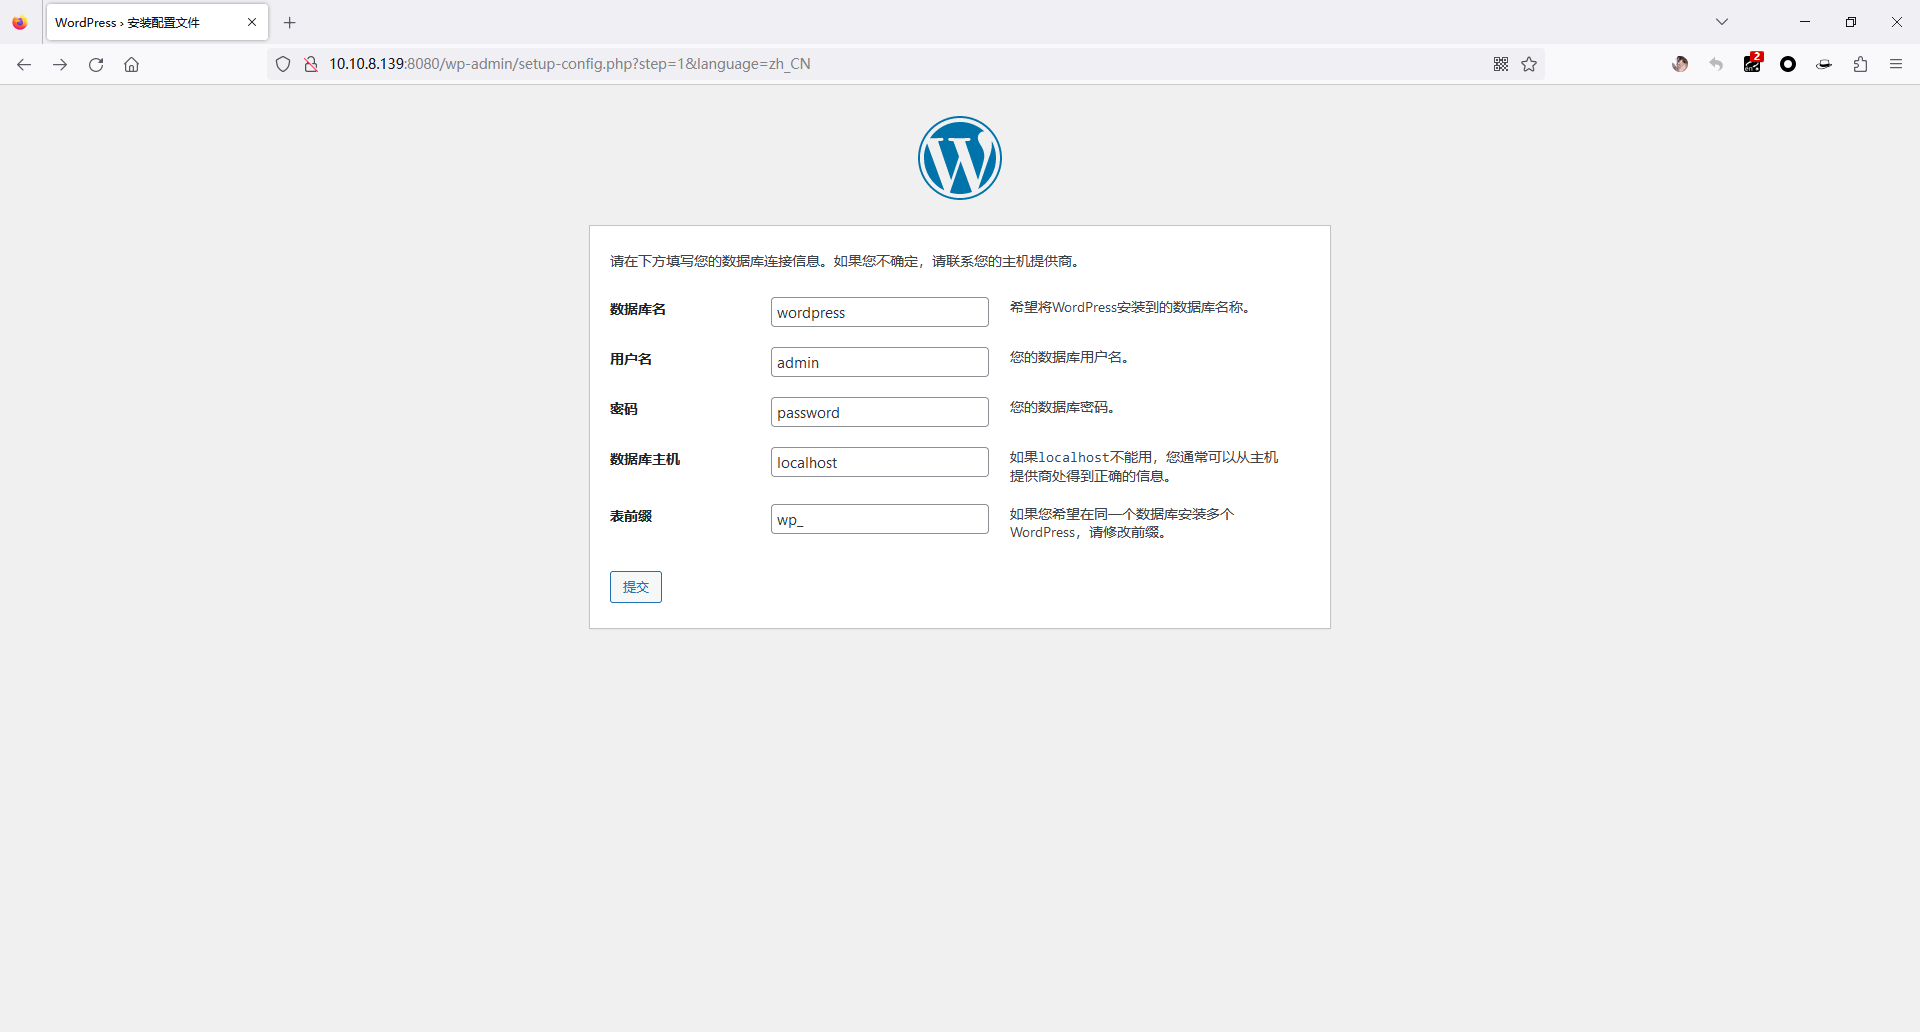Select the WordPress 安装配置文件 tab

click(x=157, y=22)
